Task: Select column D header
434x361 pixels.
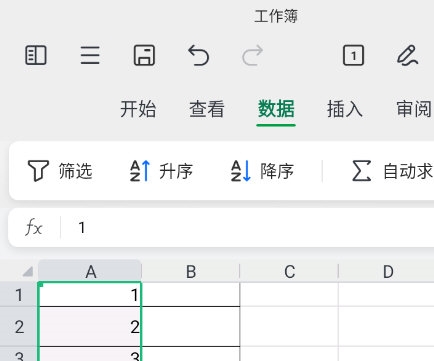Action: point(387,271)
